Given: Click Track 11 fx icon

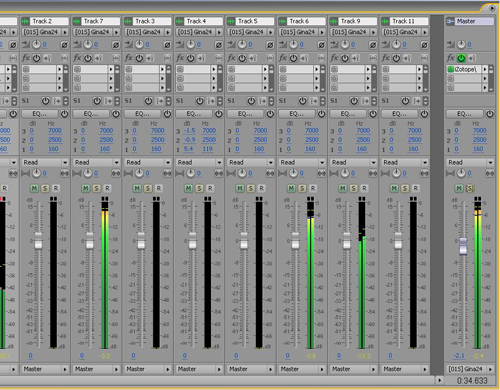Looking at the screenshot, I should point(386,58).
